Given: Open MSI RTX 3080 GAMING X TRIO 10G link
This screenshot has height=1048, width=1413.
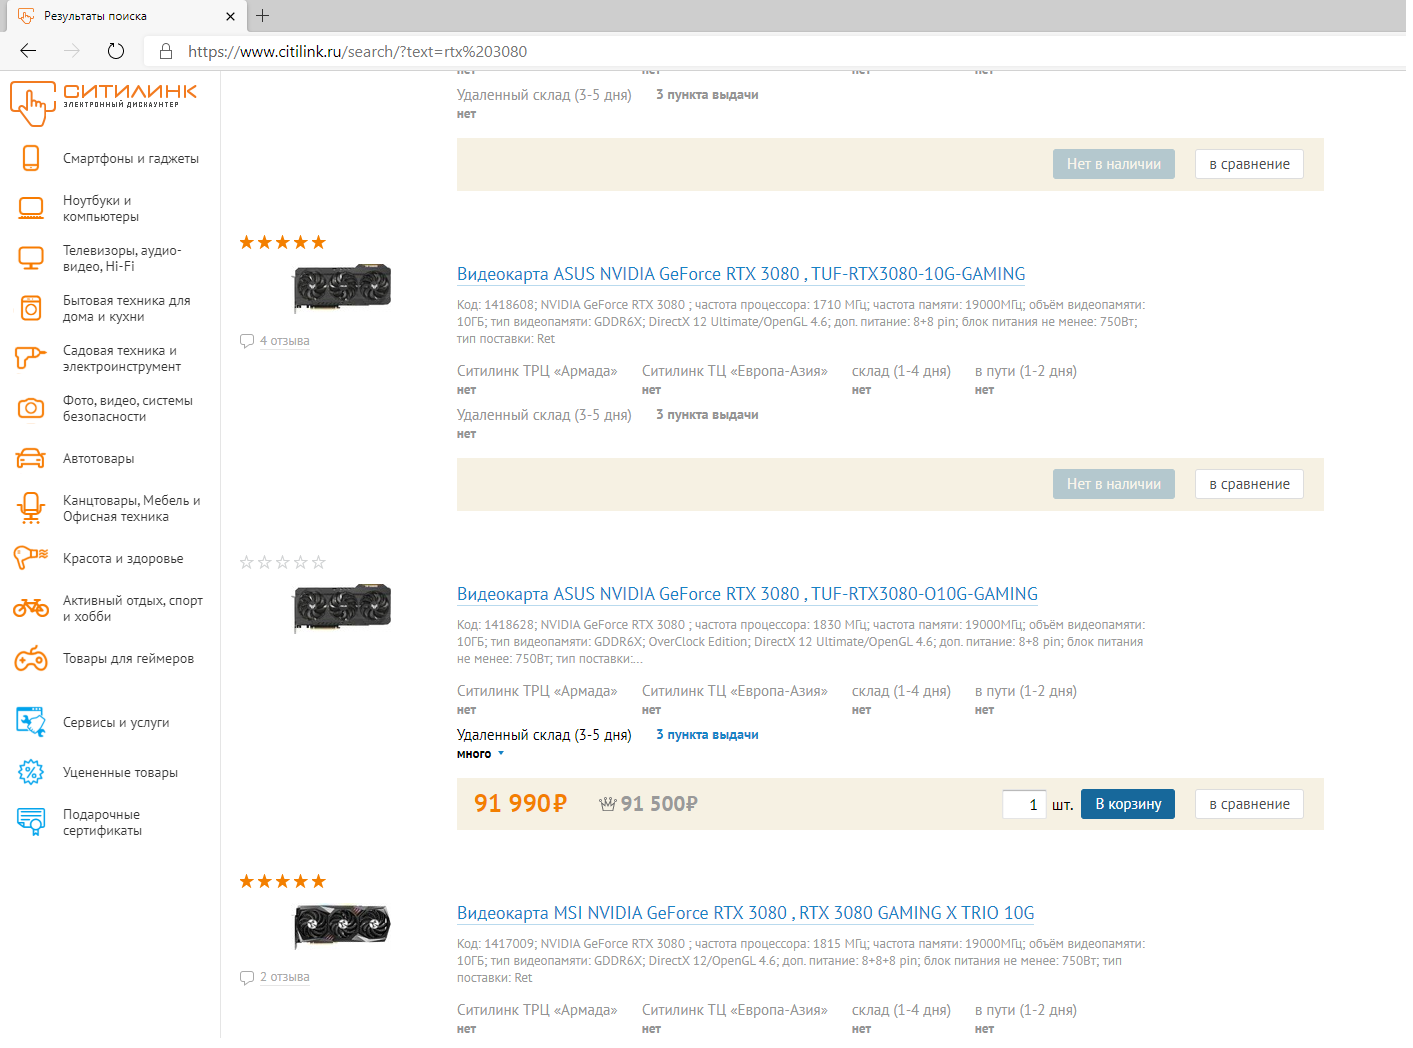Looking at the screenshot, I should pos(745,913).
